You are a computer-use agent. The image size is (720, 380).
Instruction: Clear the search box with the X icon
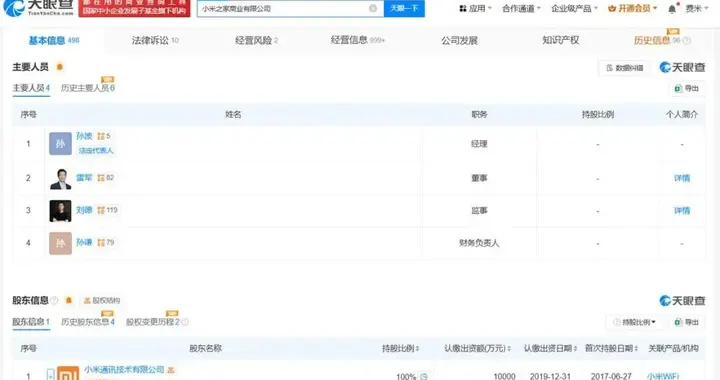pyautogui.click(x=373, y=8)
